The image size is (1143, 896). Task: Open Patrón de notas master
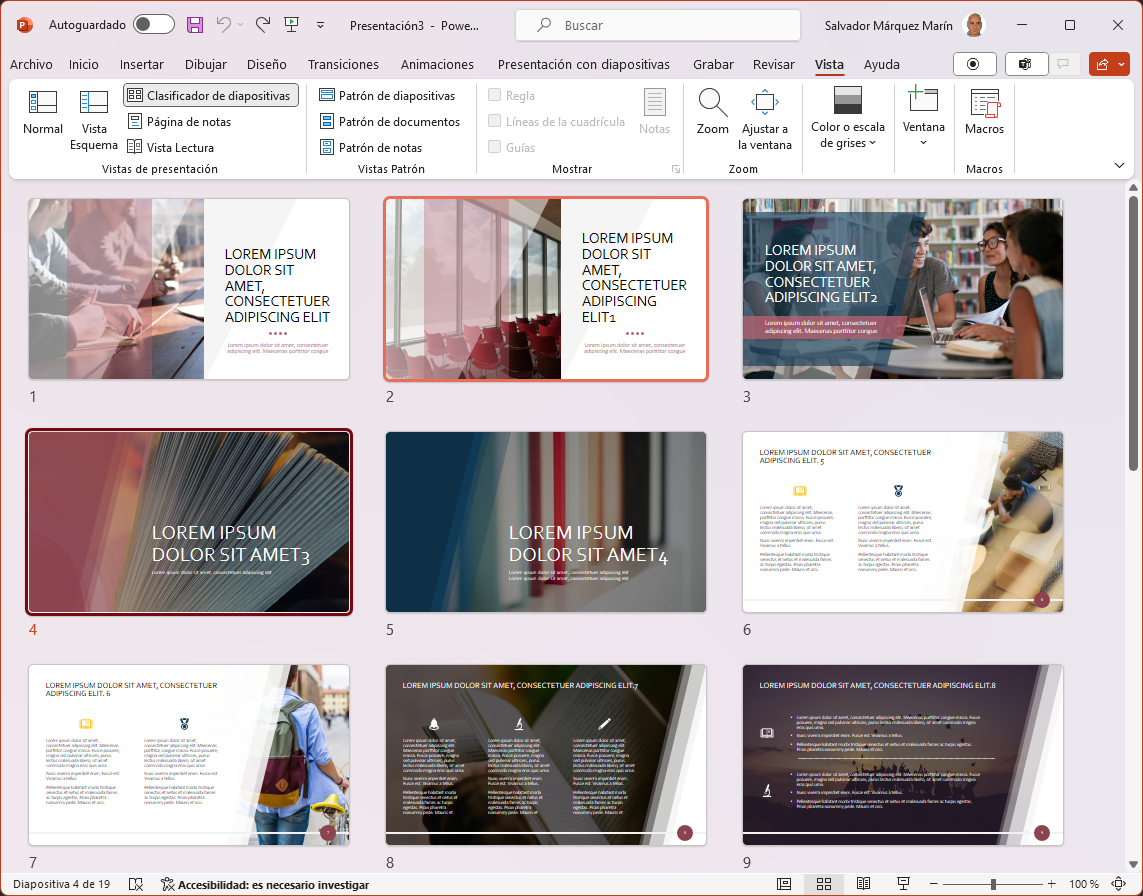(x=371, y=147)
